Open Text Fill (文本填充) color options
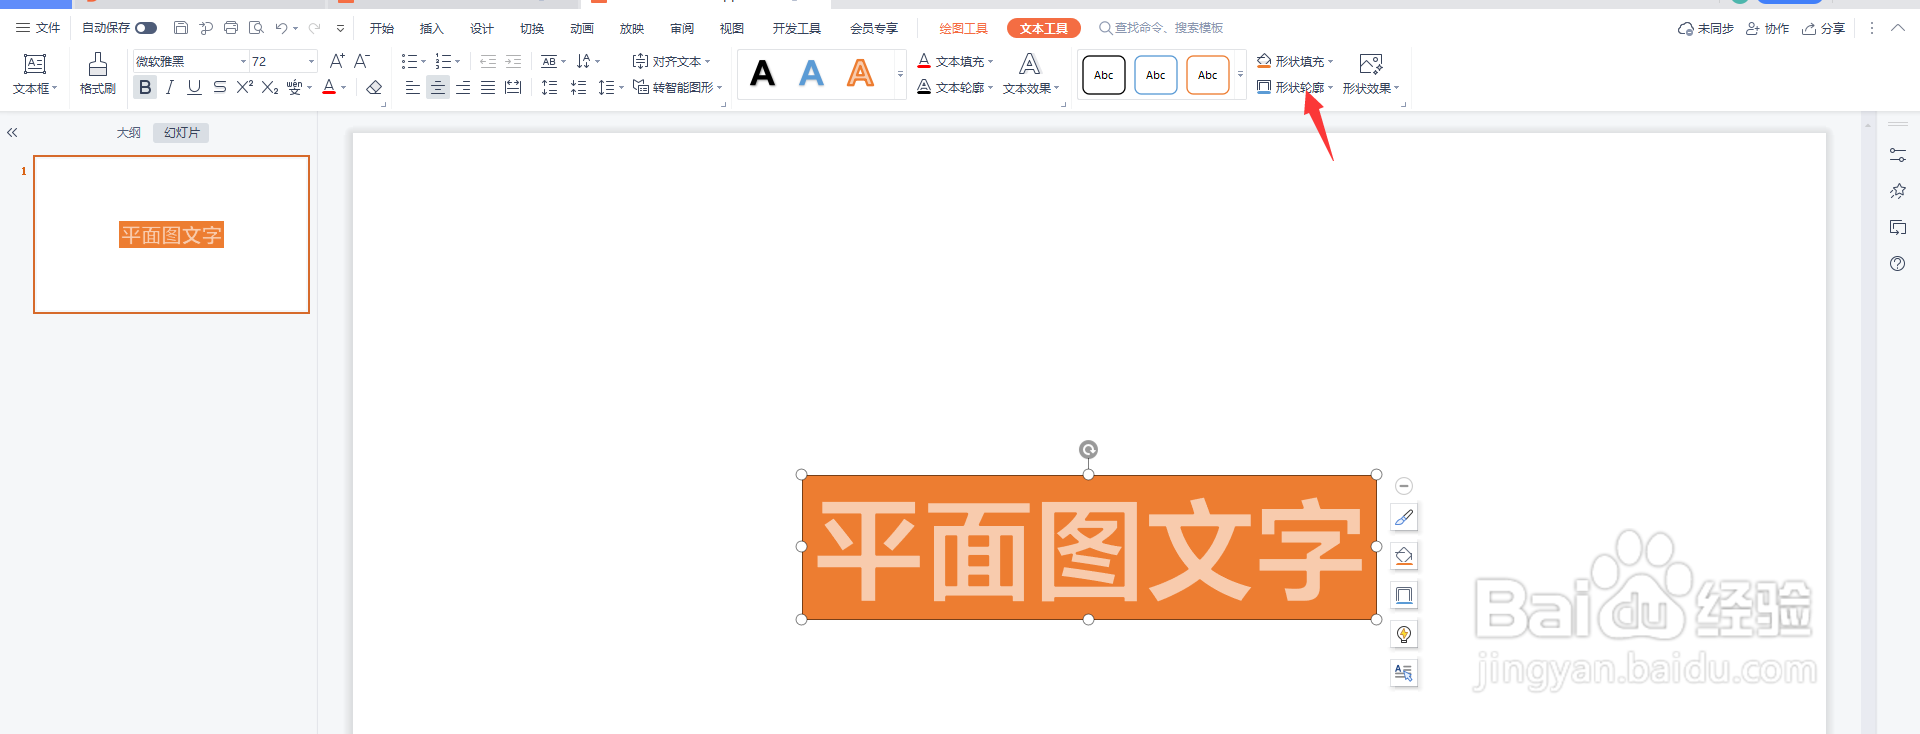The width and height of the screenshot is (1920, 734). click(955, 62)
